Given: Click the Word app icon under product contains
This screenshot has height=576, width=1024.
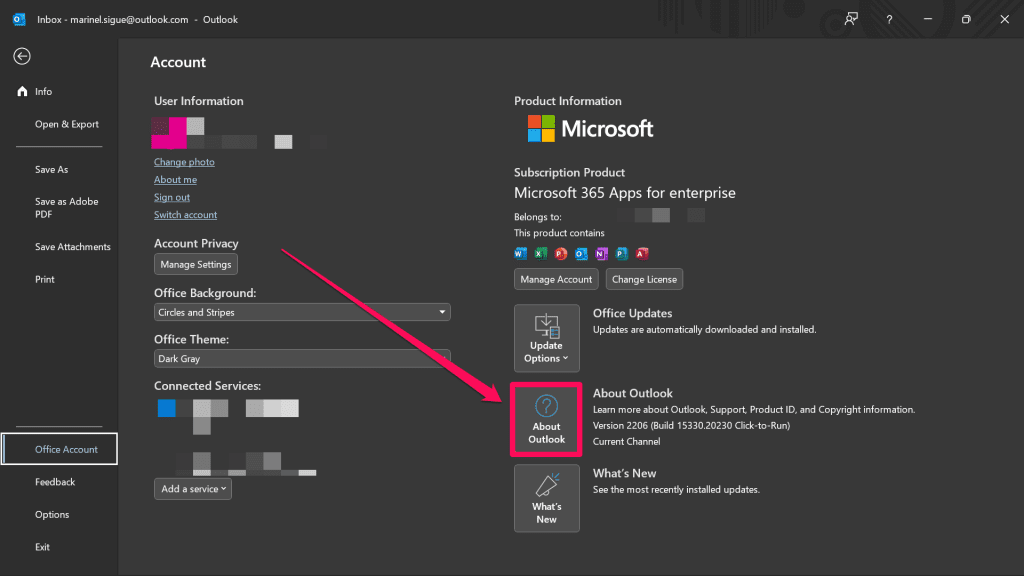Looking at the screenshot, I should (520, 253).
